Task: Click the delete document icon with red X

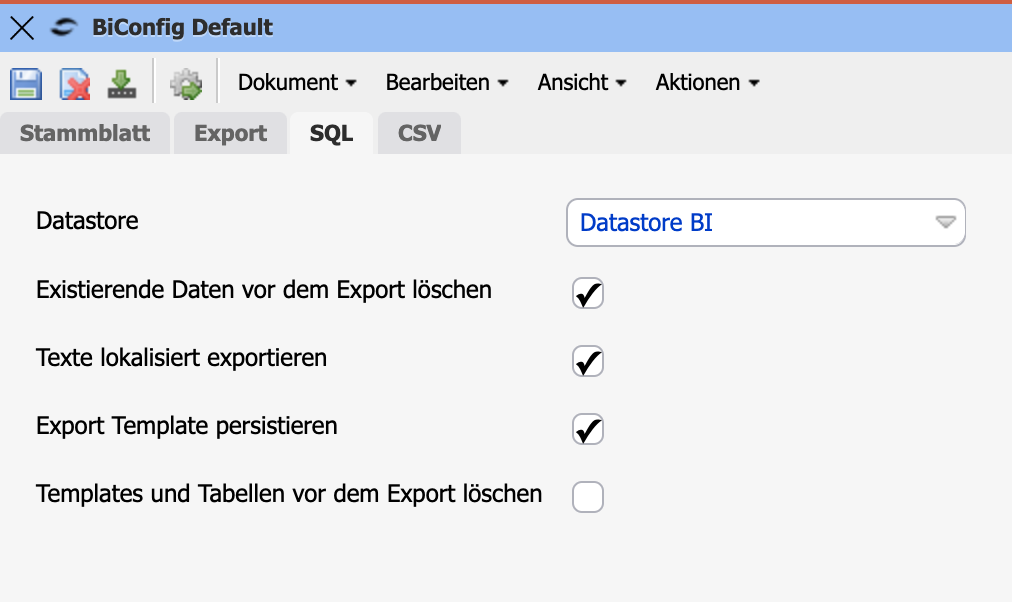Action: pyautogui.click(x=74, y=84)
